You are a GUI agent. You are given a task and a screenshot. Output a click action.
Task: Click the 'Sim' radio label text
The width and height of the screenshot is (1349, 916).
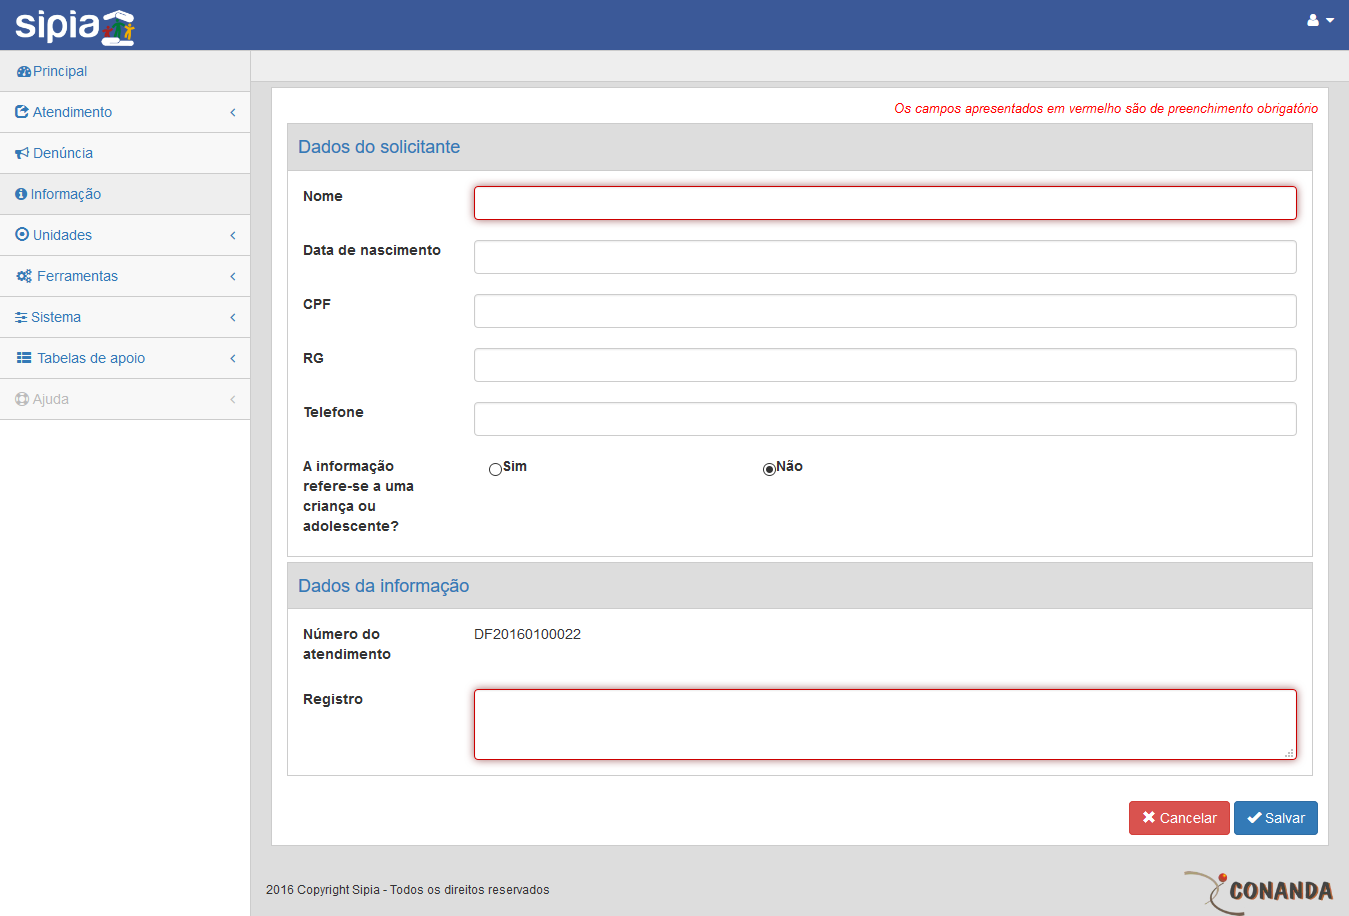[x=515, y=466]
